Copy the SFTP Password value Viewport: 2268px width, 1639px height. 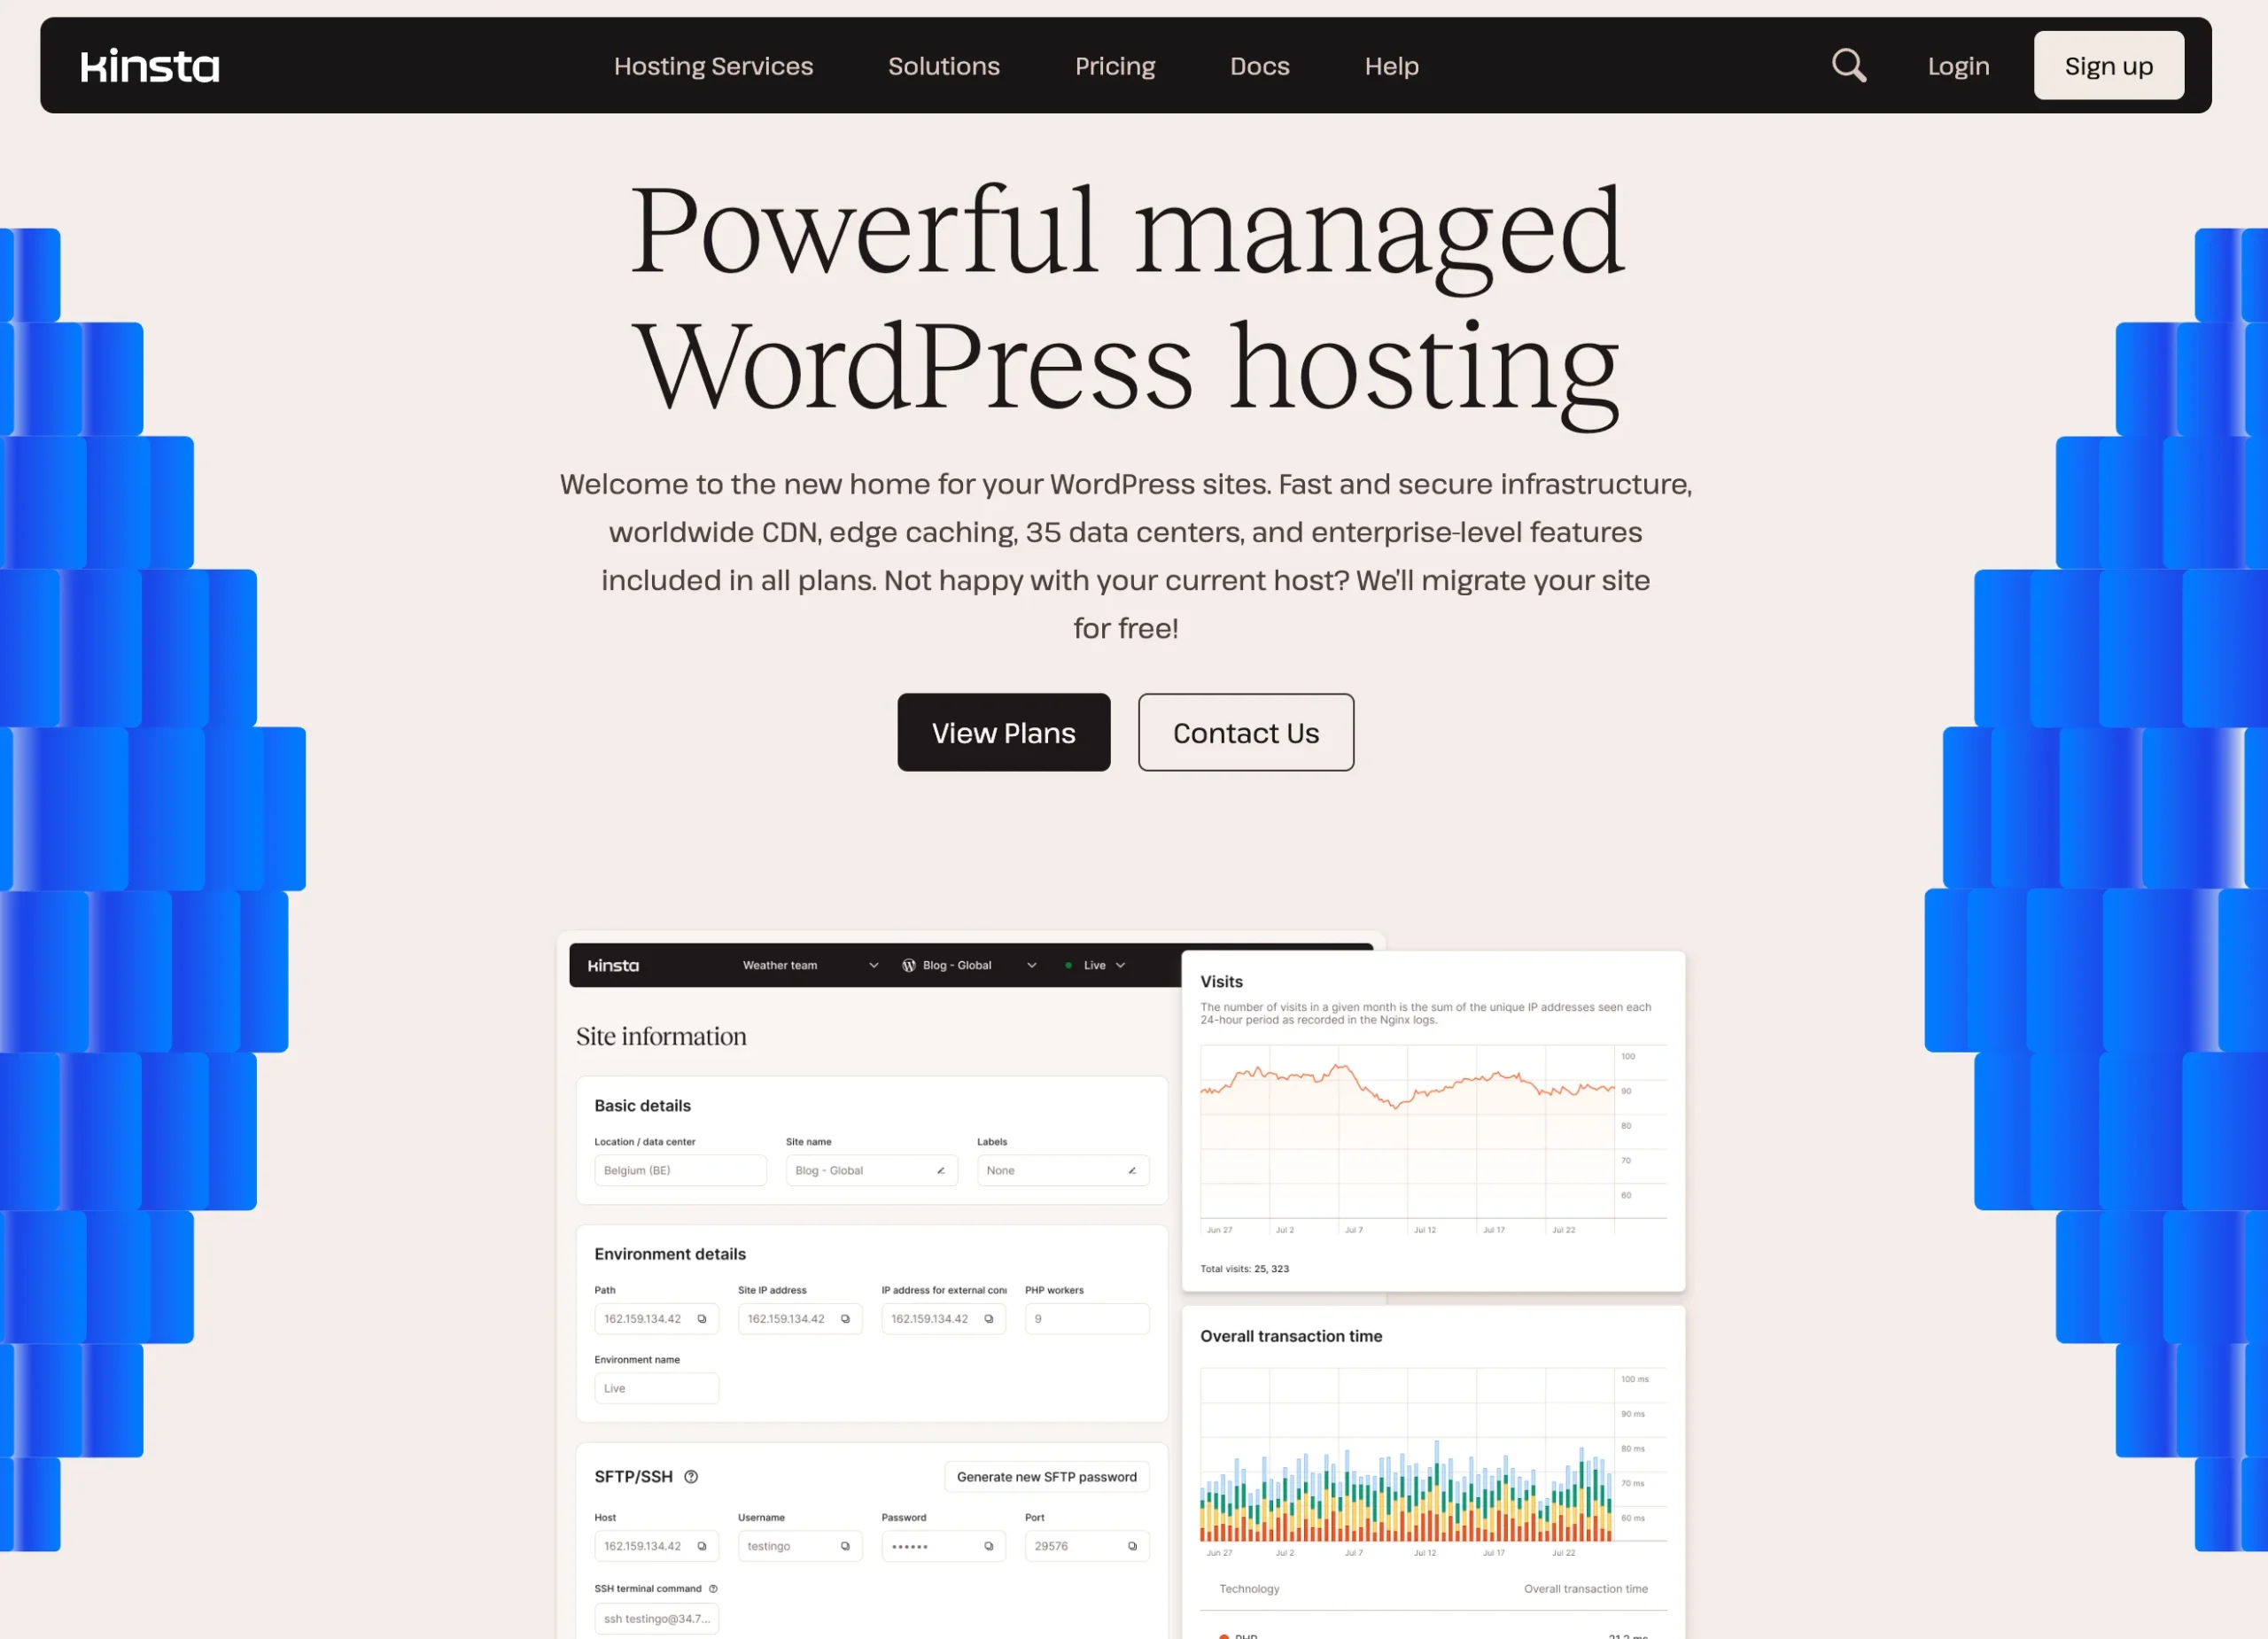point(989,1546)
